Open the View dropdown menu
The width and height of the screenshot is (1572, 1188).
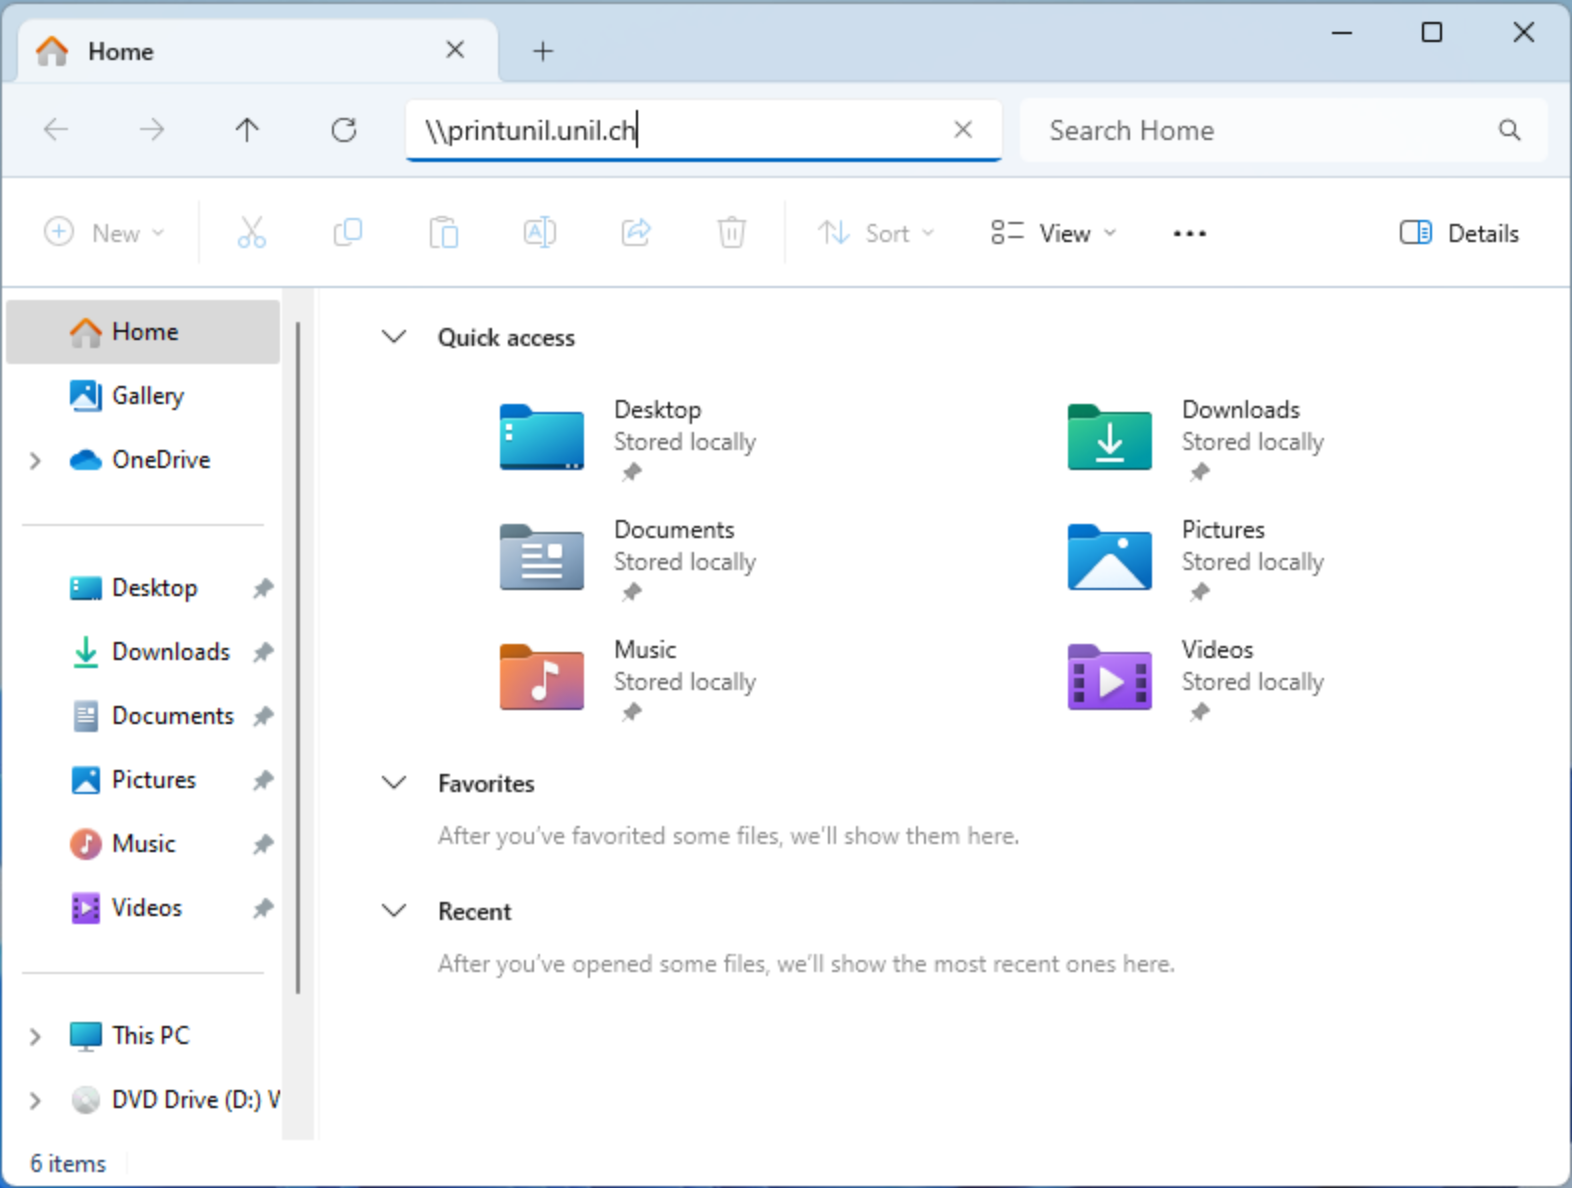click(1052, 234)
